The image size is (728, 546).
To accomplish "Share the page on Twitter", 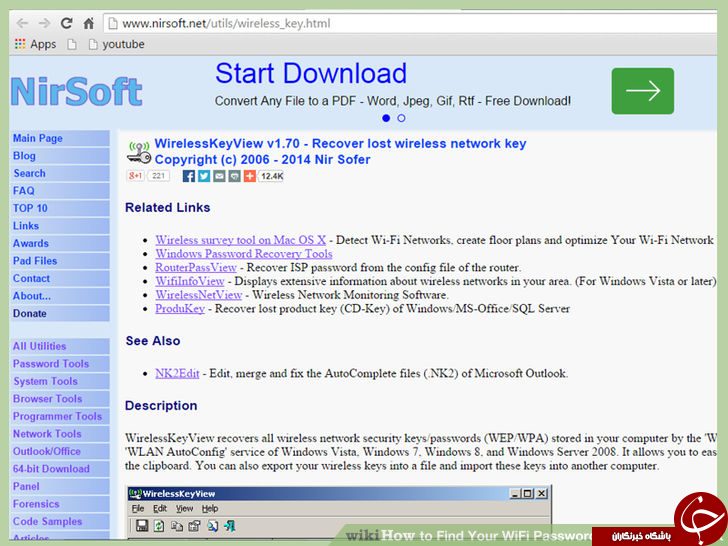I will point(204,176).
